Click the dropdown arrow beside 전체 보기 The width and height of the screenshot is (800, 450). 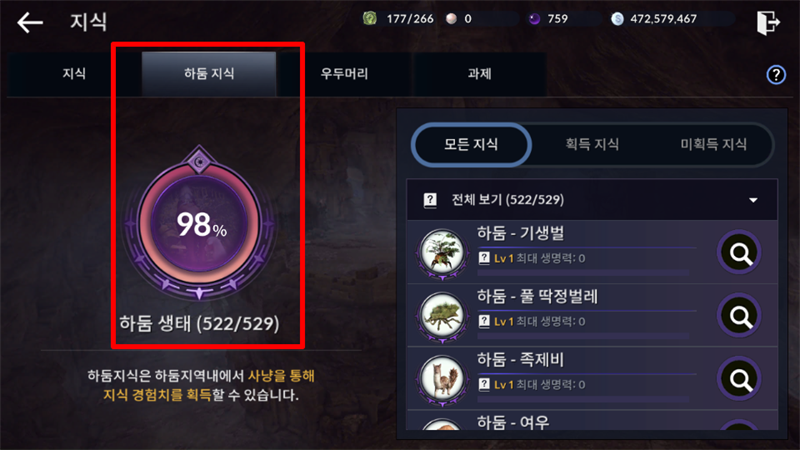[x=753, y=200]
